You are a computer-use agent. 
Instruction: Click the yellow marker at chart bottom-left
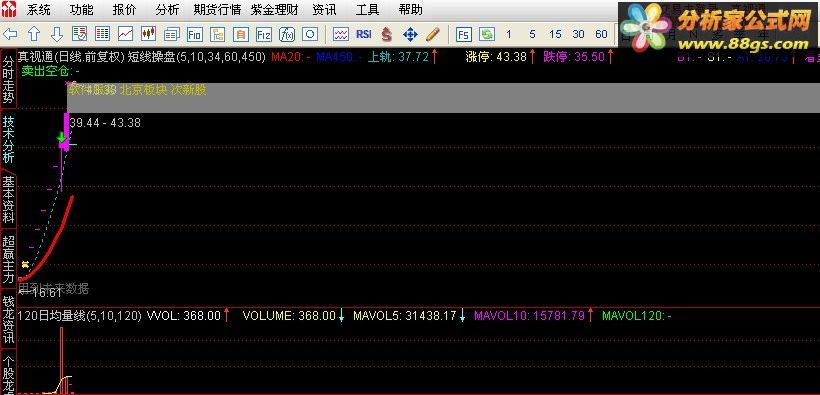25,265
